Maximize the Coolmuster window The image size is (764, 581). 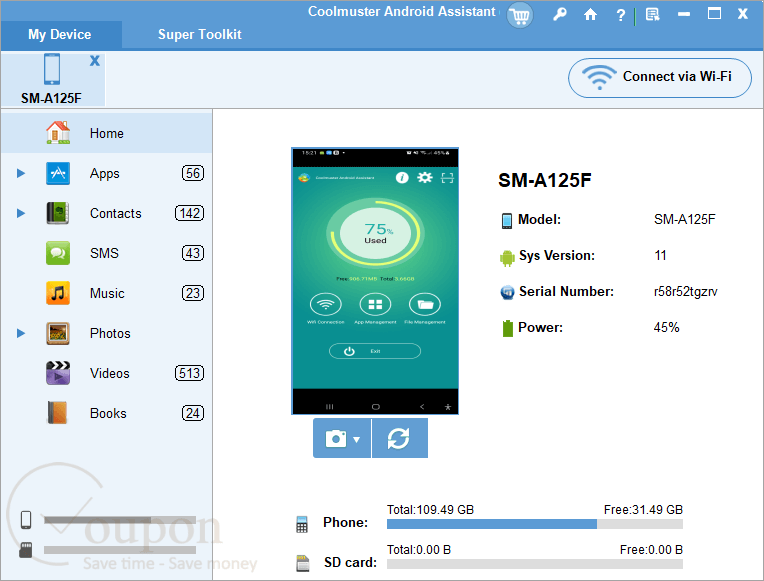[x=714, y=14]
